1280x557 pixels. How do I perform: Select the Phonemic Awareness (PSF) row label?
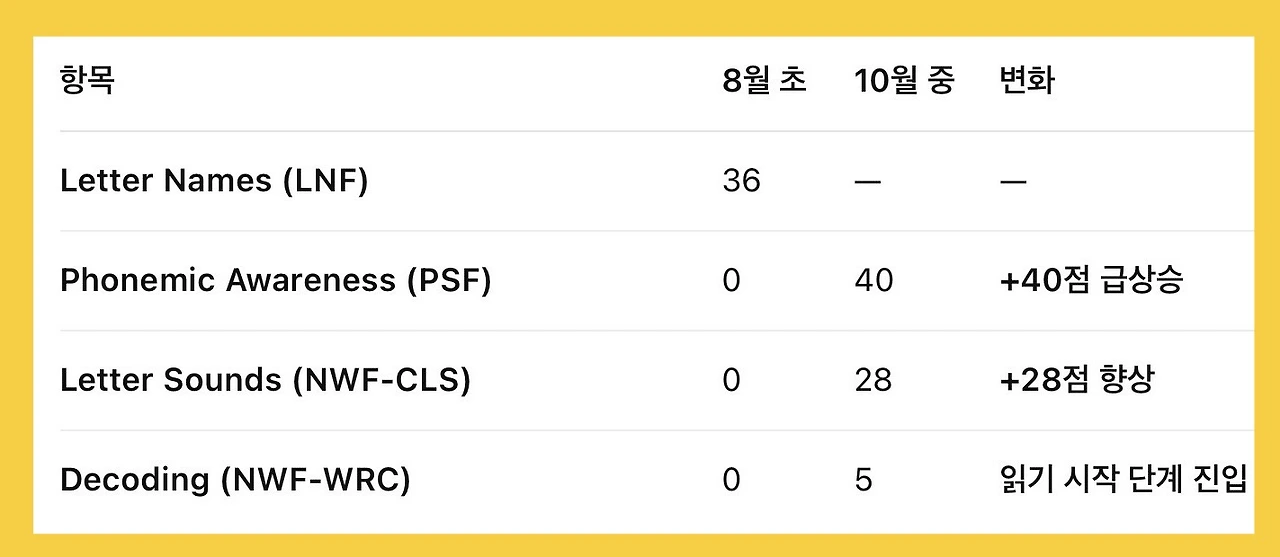(276, 281)
